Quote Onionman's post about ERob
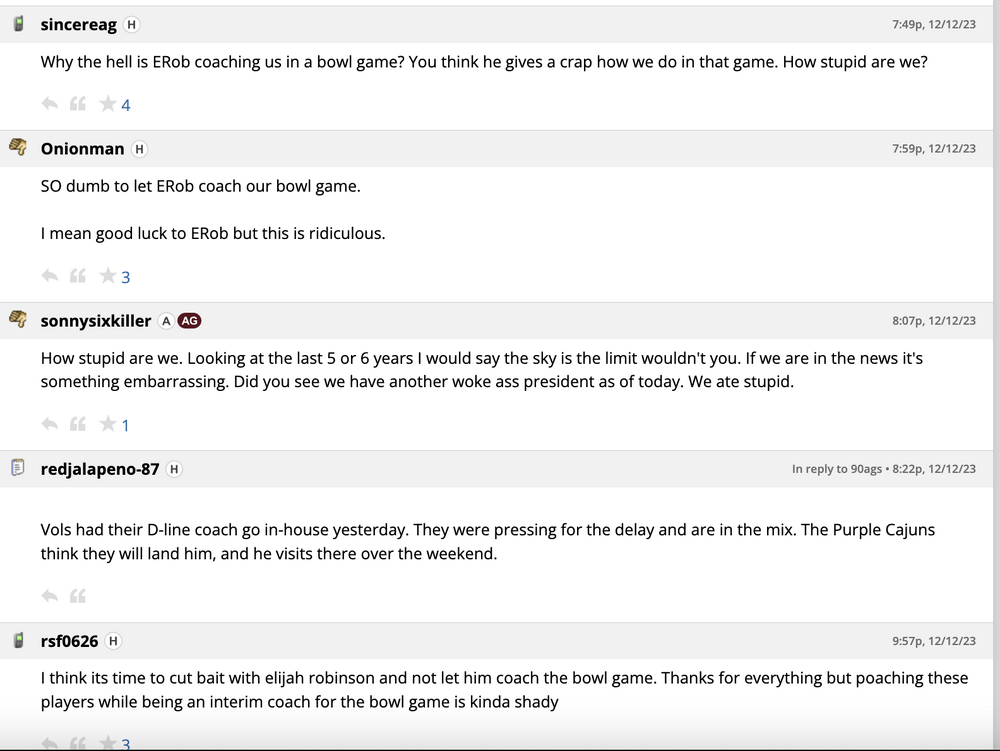1000x751 pixels. pos(78,276)
